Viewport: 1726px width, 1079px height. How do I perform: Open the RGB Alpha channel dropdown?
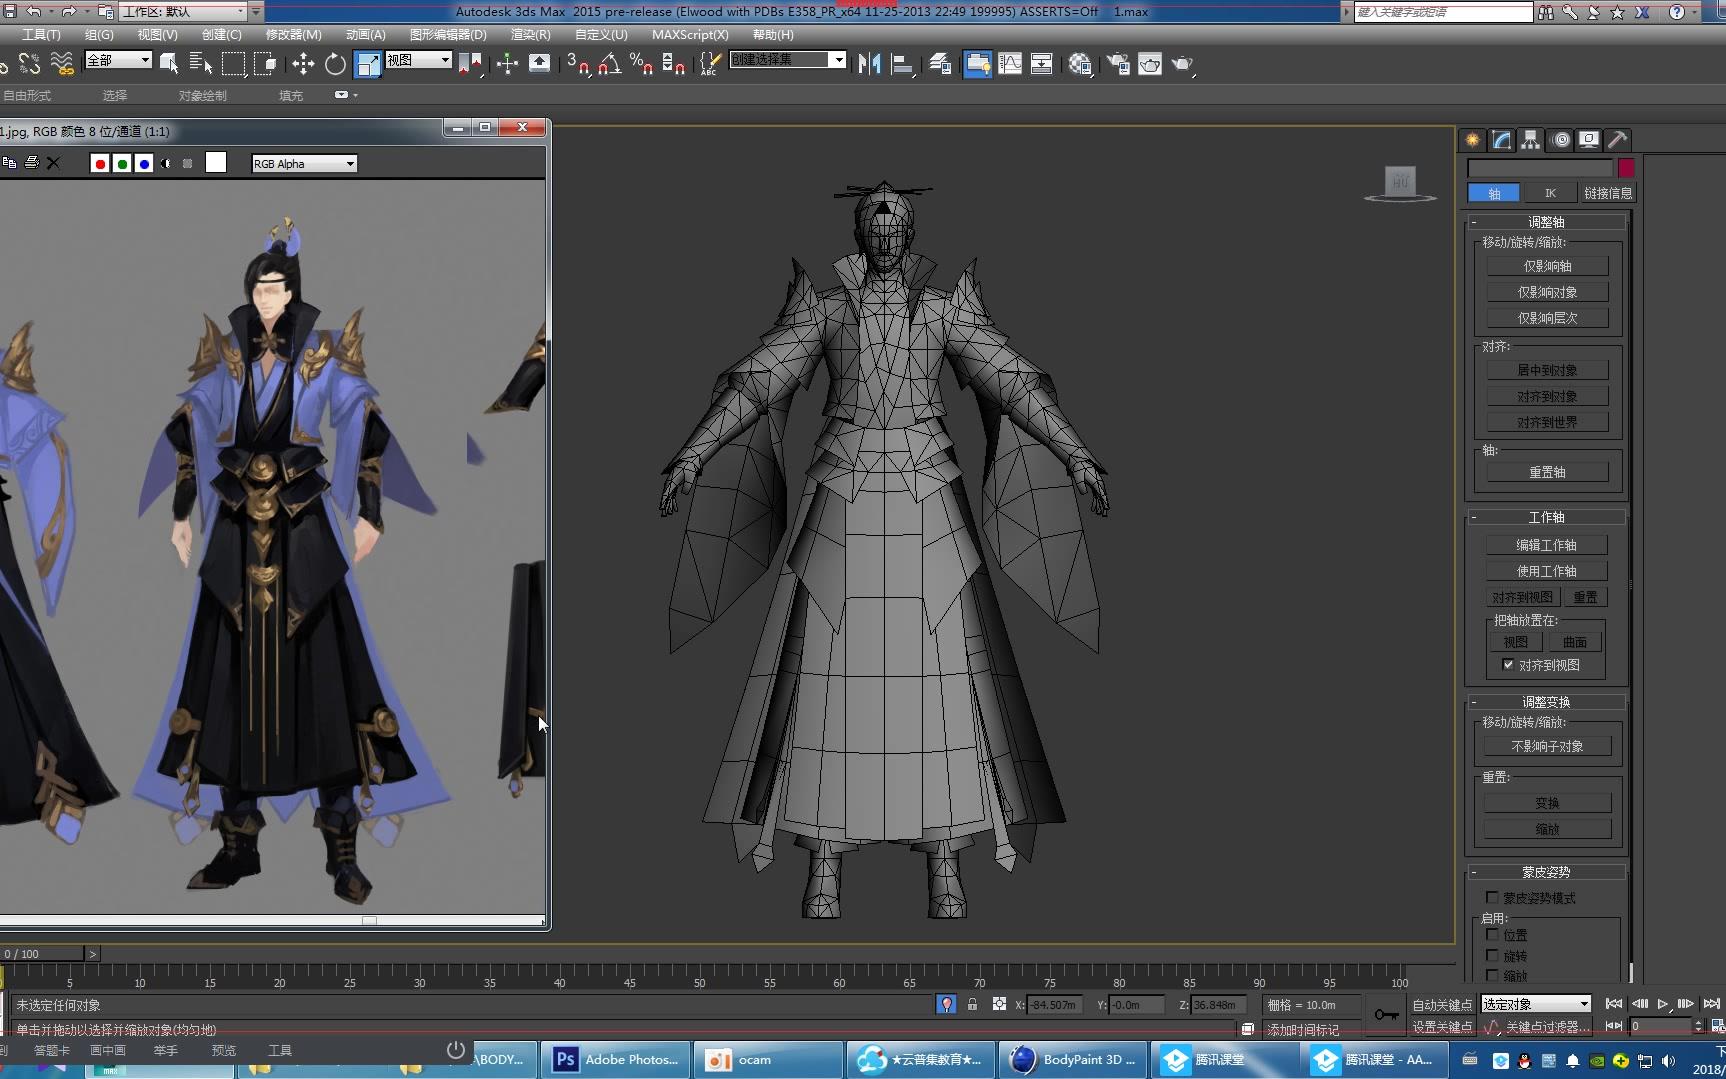304,163
